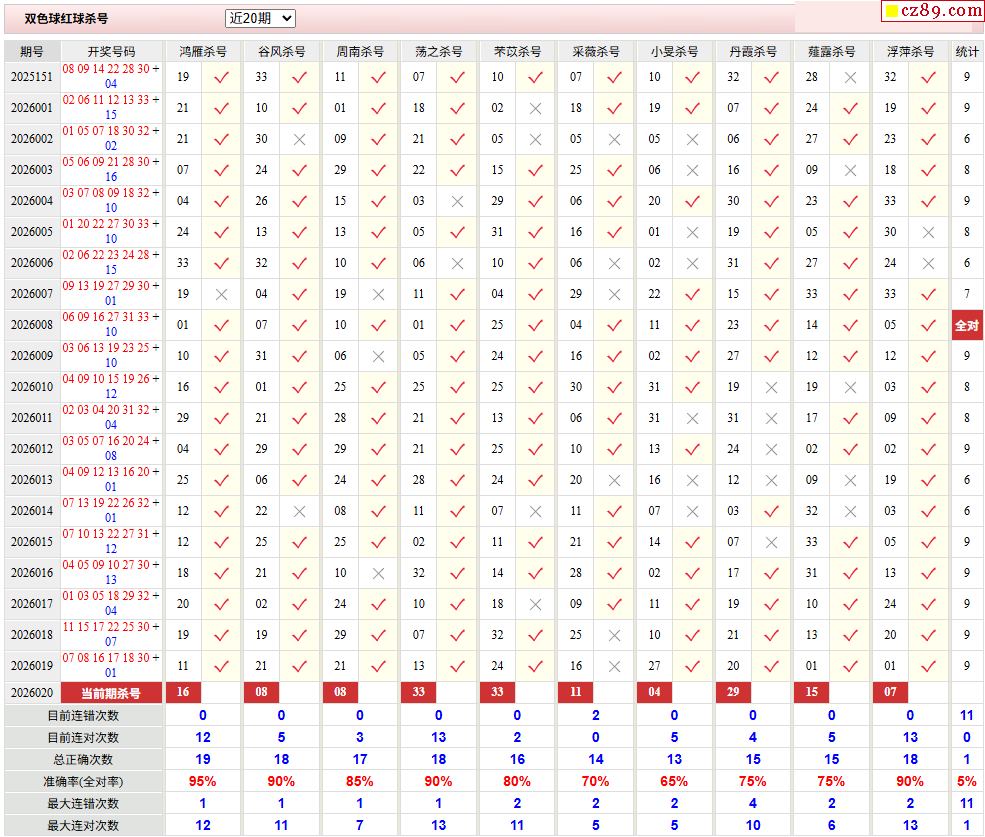
Task: Click the cz89.com site link
Action: click(940, 11)
